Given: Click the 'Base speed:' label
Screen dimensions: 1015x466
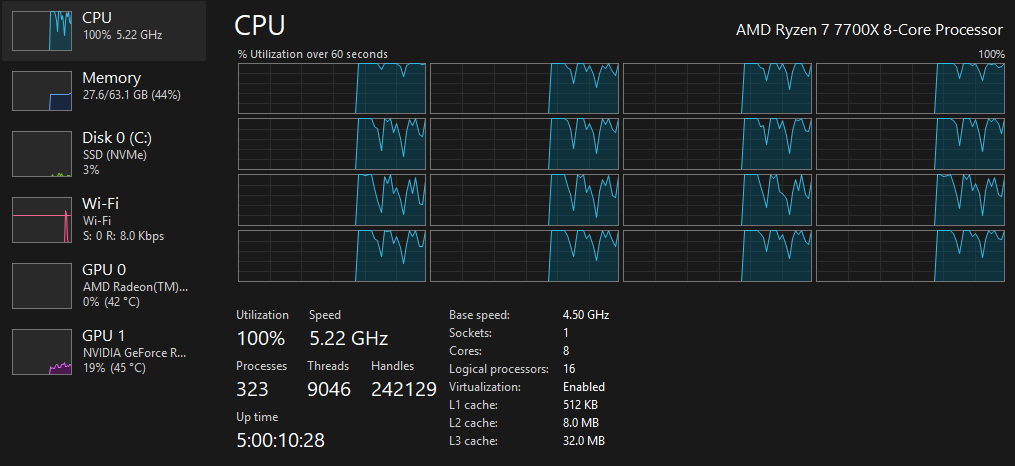Looking at the screenshot, I should pos(480,315).
